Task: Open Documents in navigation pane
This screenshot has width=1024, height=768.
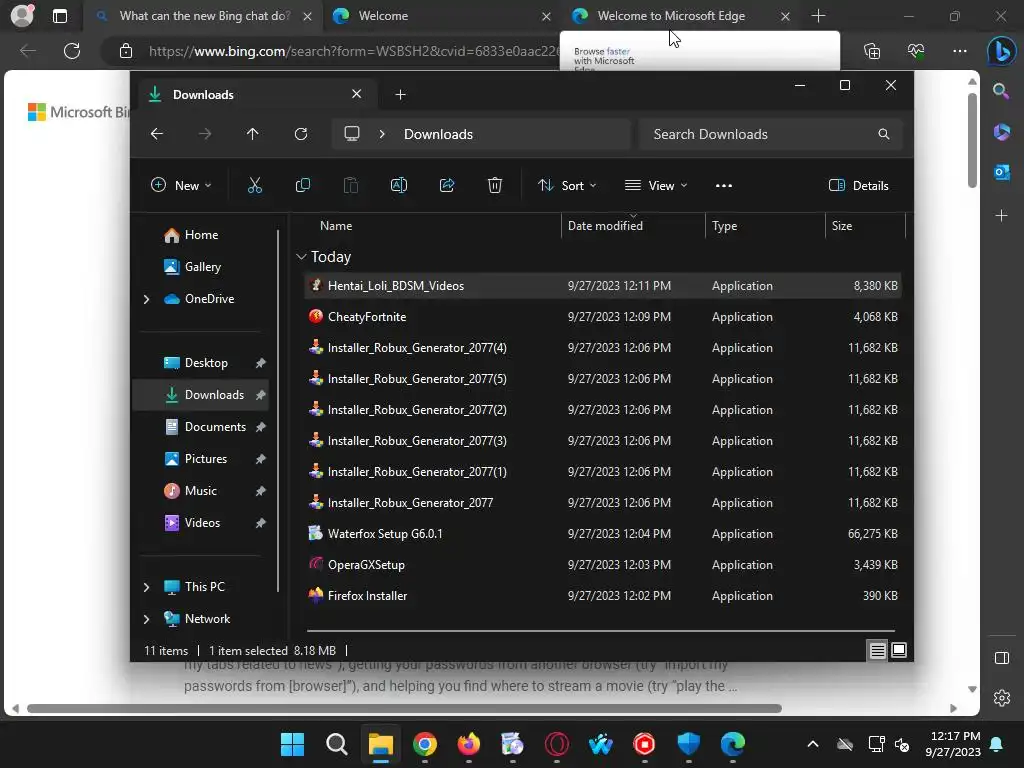Action: (201, 427)
